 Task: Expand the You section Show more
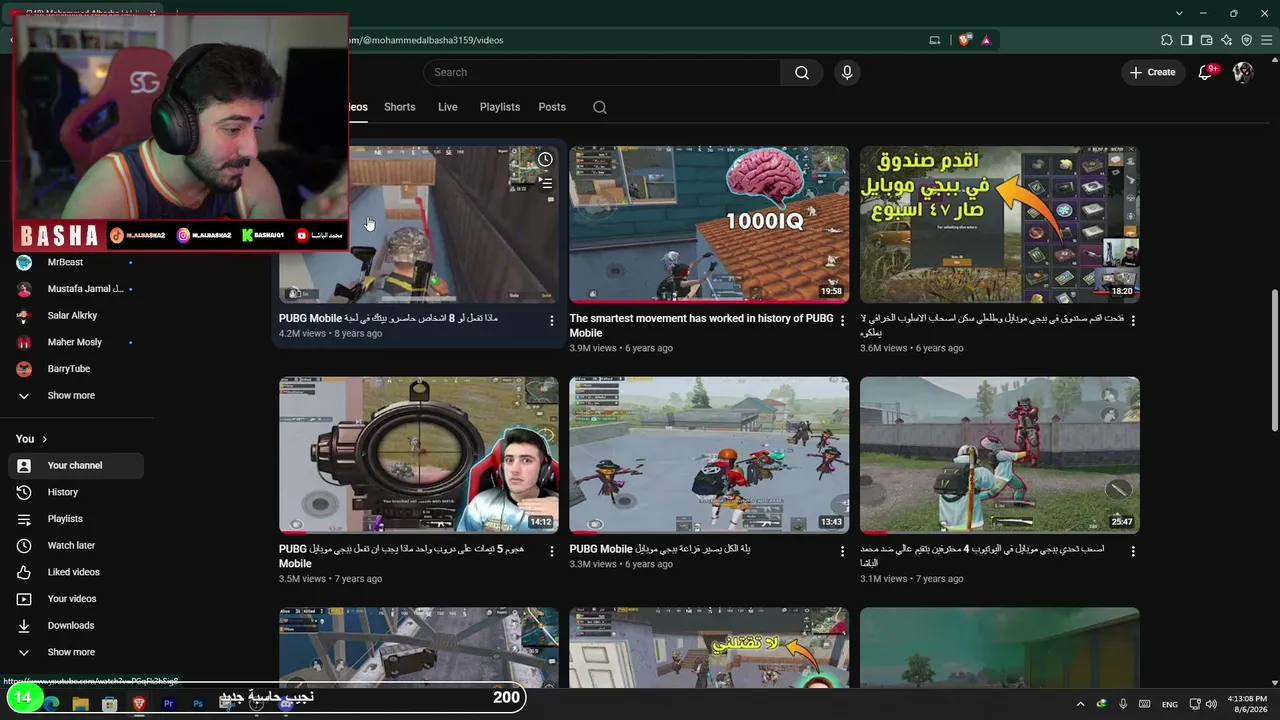[76, 652]
